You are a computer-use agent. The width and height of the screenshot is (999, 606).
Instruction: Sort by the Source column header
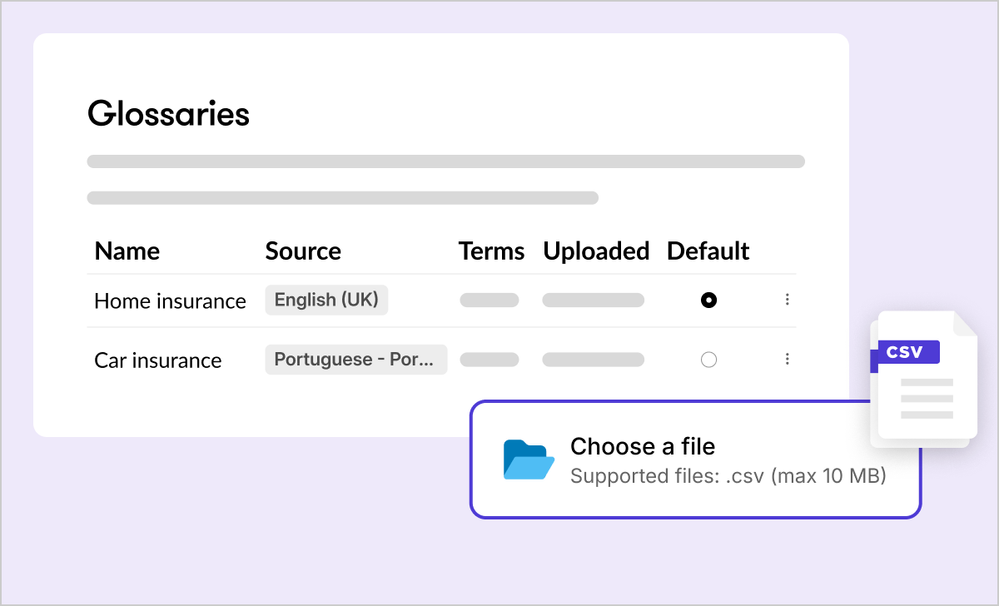(x=303, y=251)
